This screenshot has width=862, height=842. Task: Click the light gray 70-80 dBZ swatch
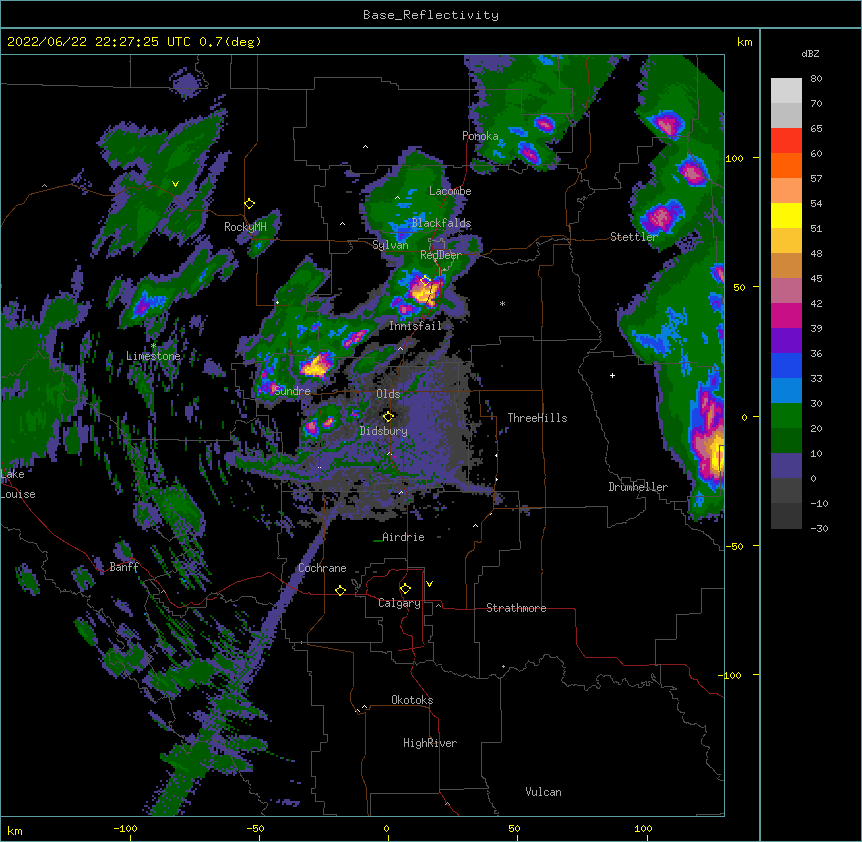point(786,91)
